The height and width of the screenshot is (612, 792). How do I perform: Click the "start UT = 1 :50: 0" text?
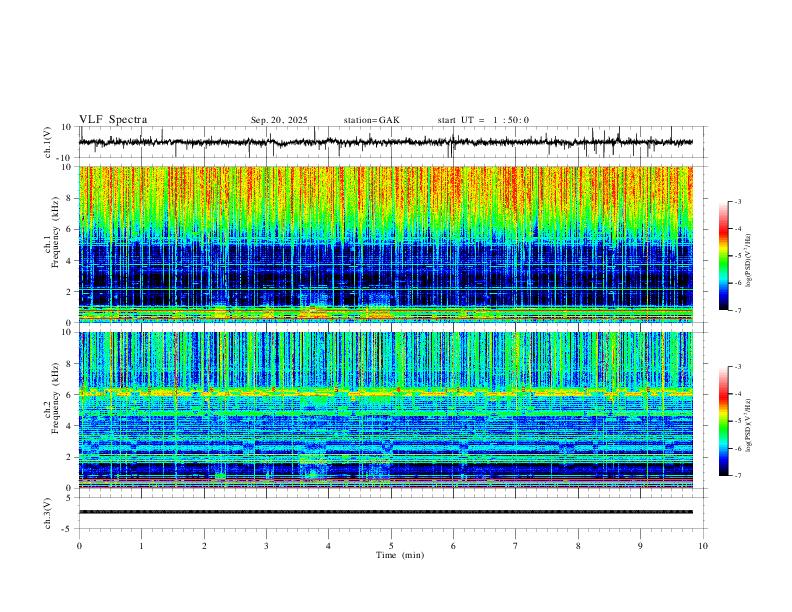coord(483,120)
